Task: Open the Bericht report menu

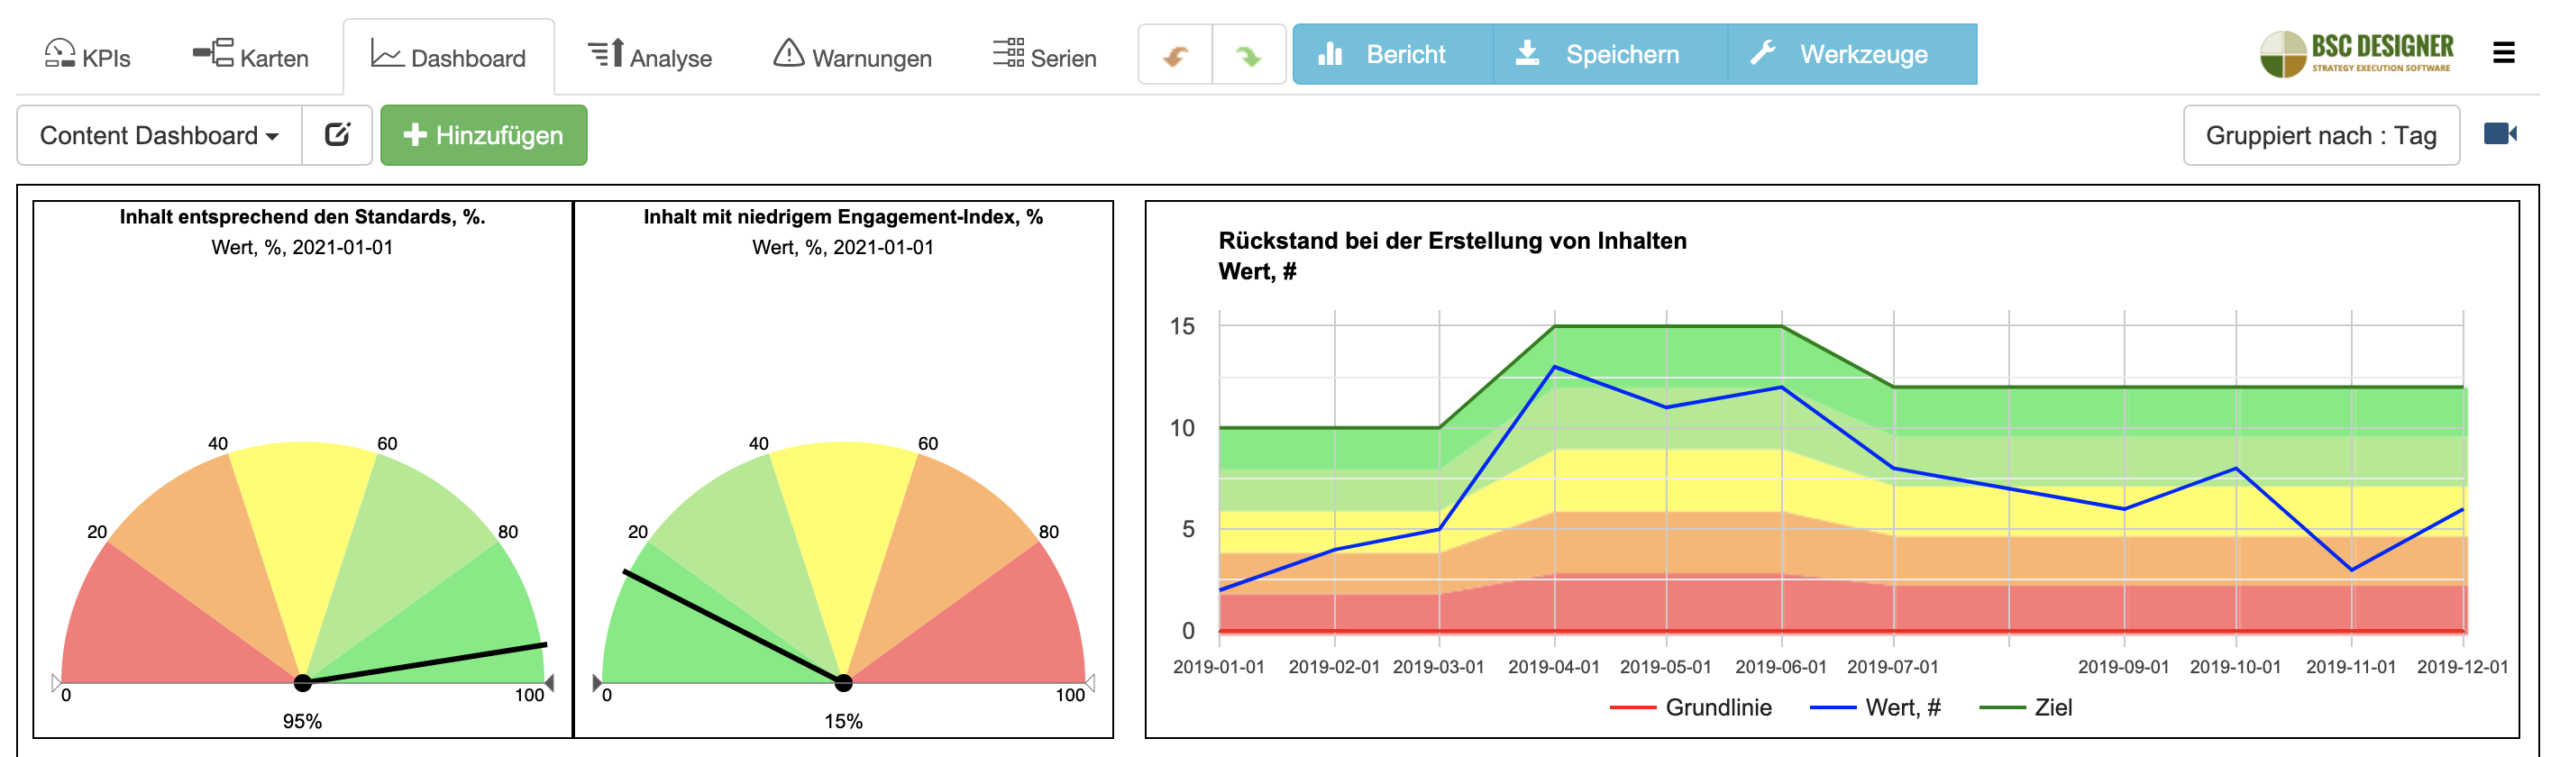Action: click(x=1392, y=54)
